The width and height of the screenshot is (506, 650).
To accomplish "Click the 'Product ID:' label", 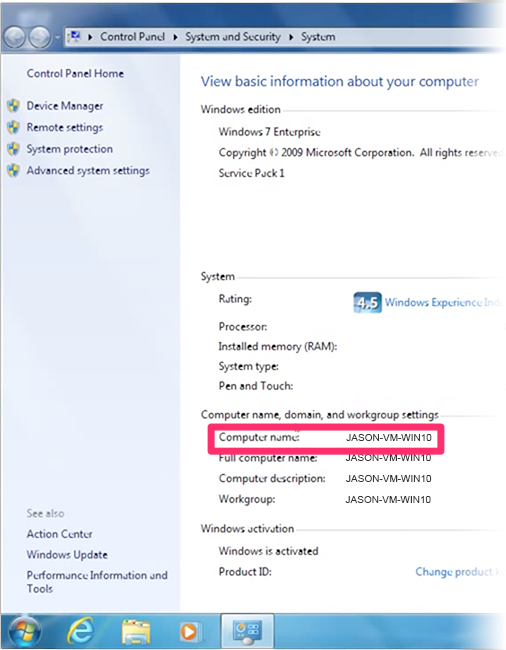I will 245,572.
